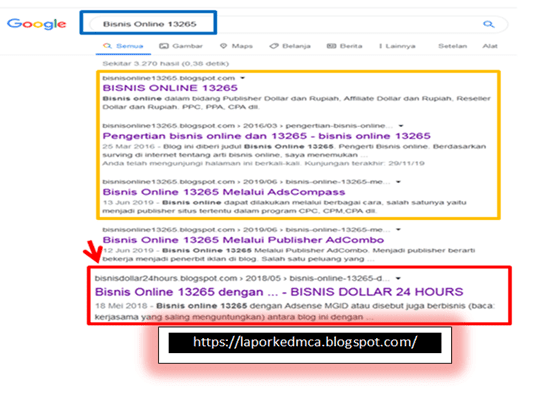Open the Gambar tab
The image size is (547, 396).
pyautogui.click(x=181, y=46)
